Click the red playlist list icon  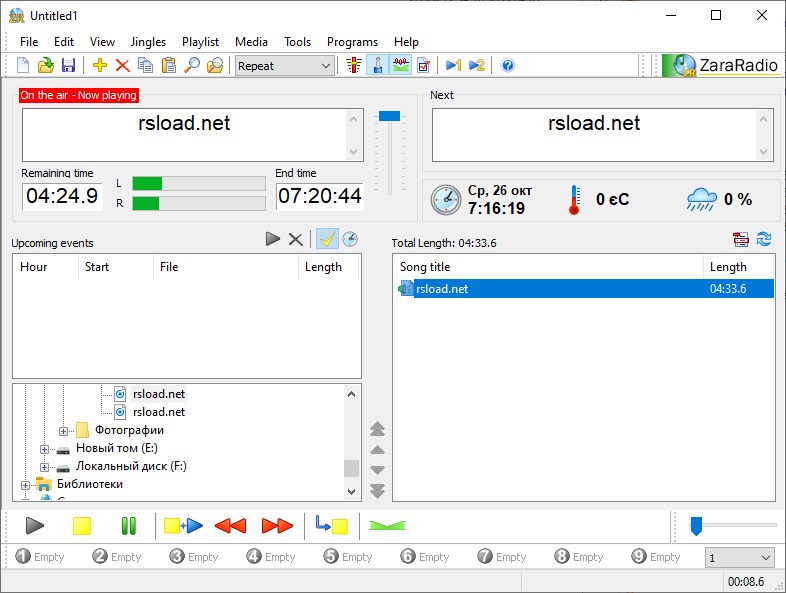pos(740,240)
